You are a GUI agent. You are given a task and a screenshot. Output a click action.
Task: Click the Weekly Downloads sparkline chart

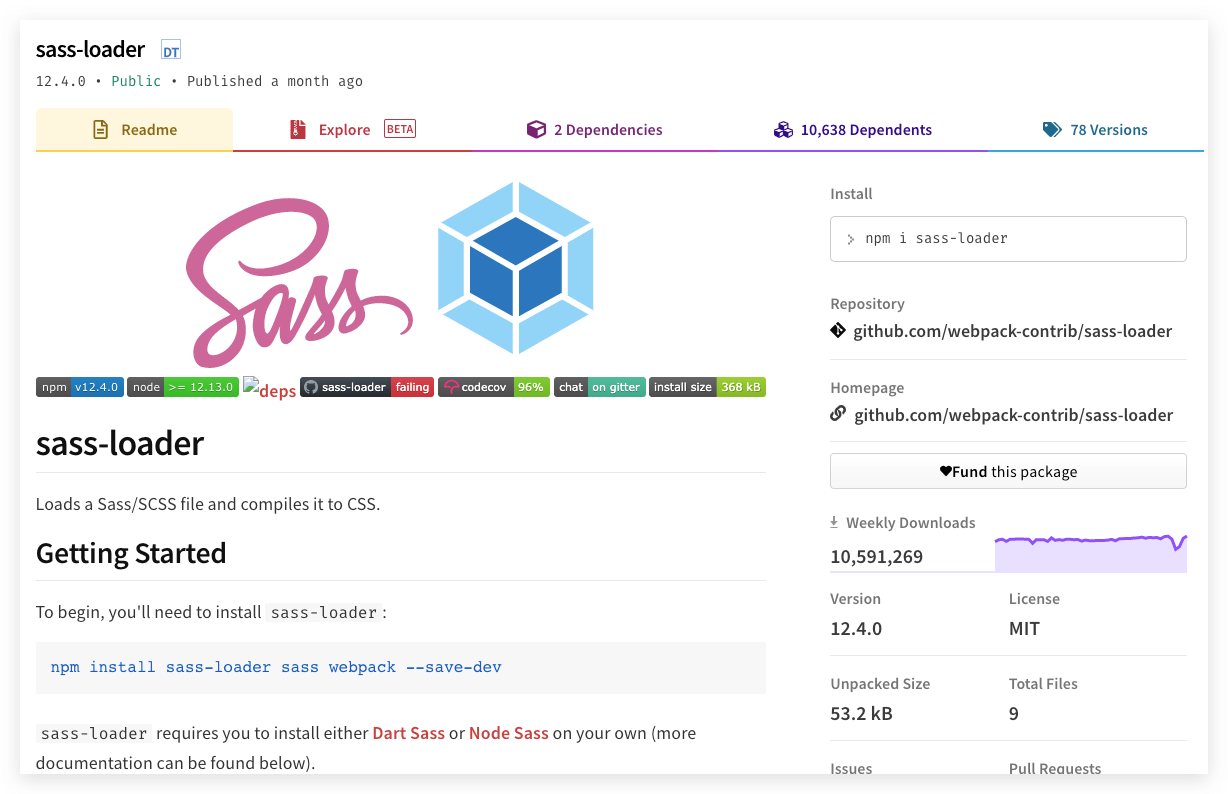[1090, 553]
